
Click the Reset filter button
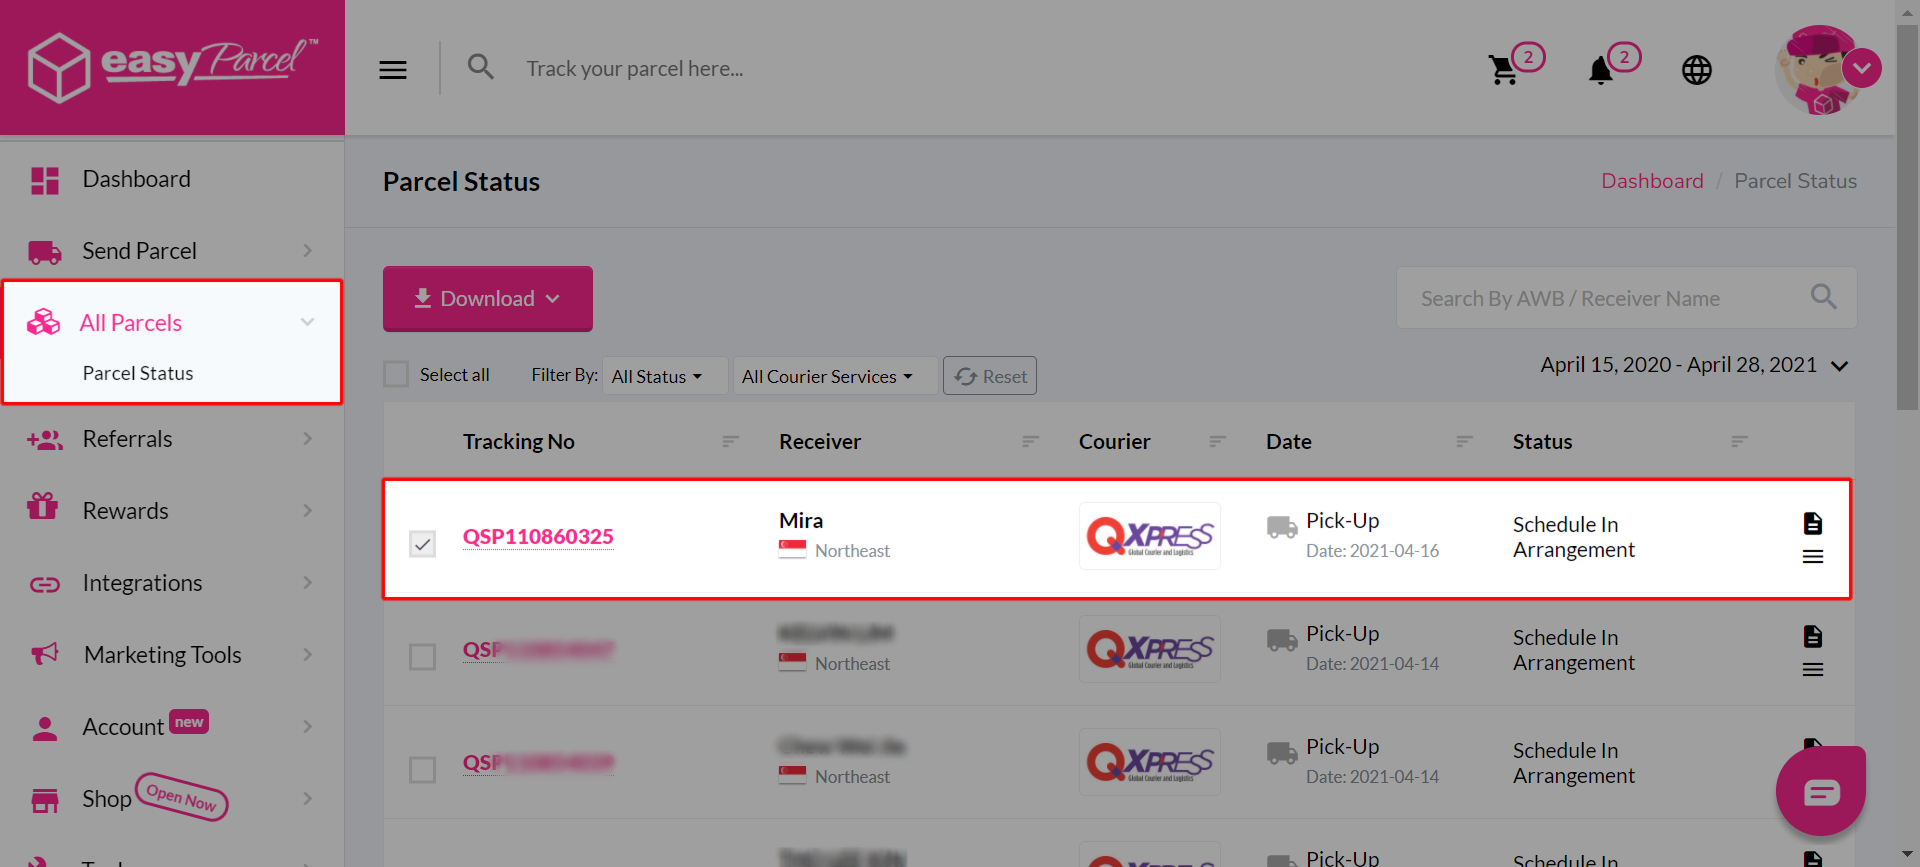990,376
